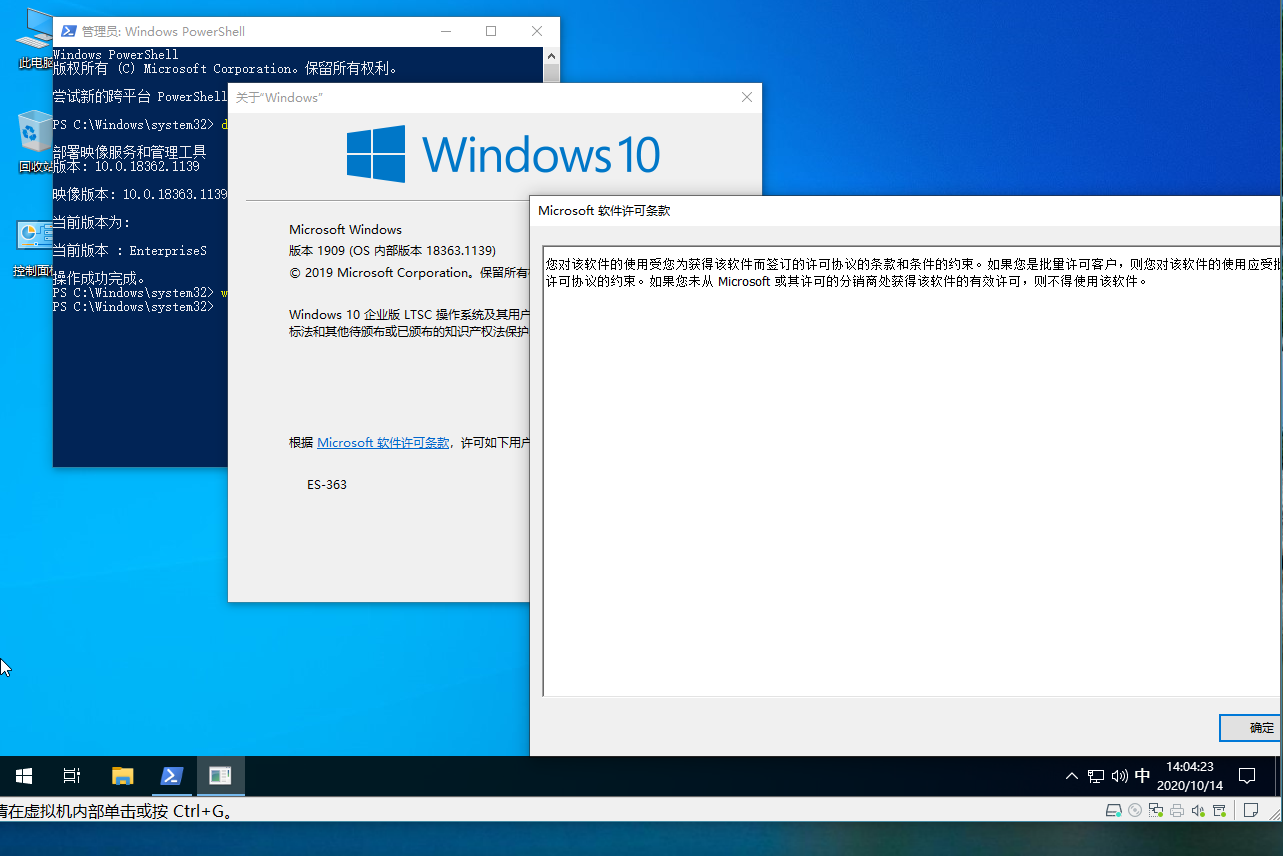Click the '操作成功完成。' line in PowerShell

tap(100, 278)
